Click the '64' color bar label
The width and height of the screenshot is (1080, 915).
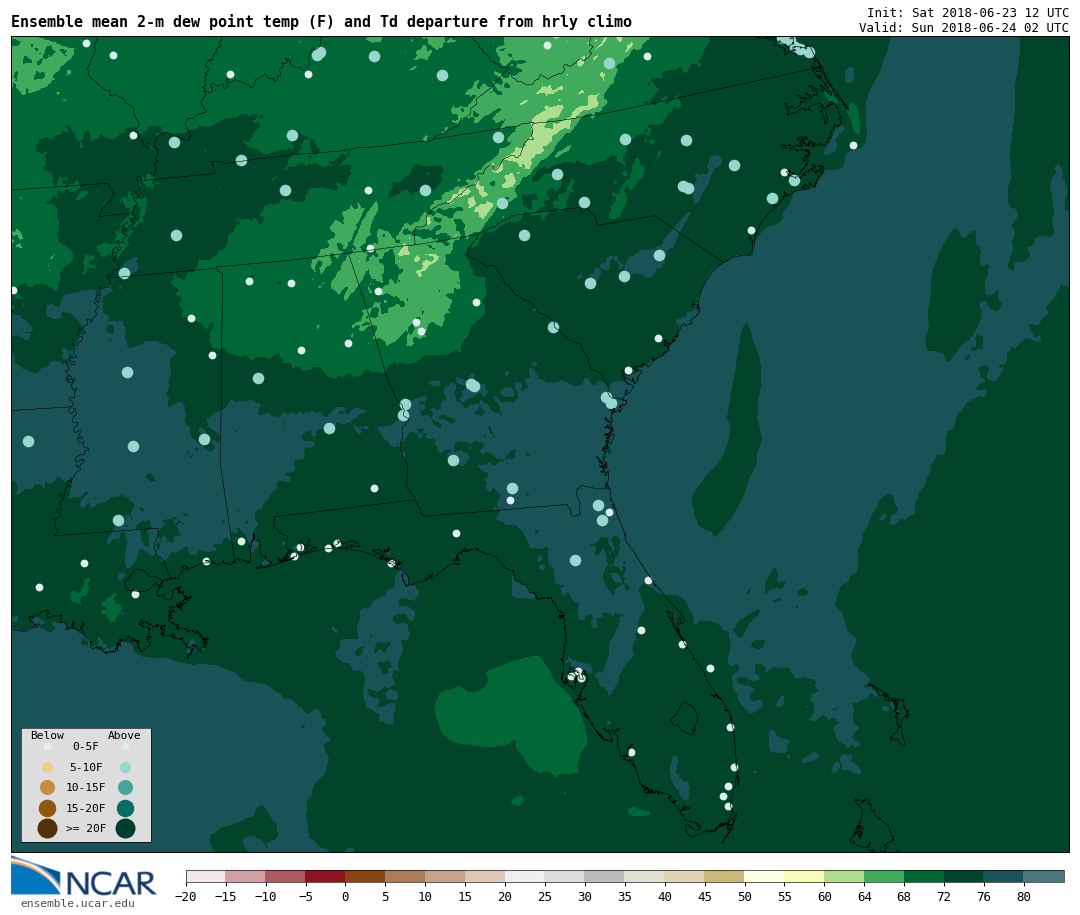pyautogui.click(x=864, y=896)
